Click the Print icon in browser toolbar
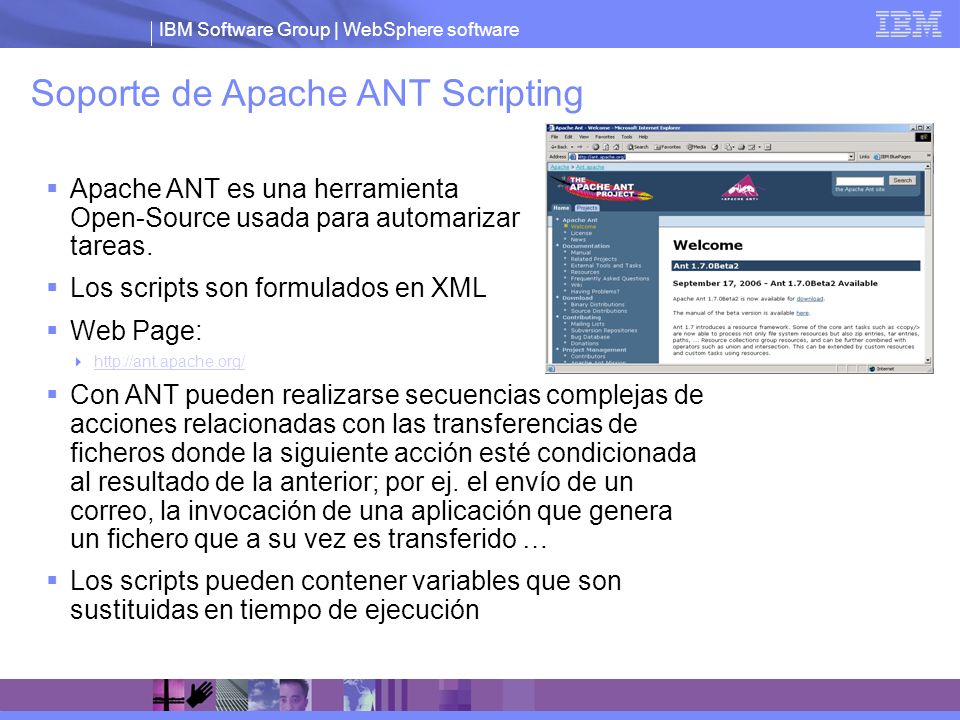 coord(741,147)
